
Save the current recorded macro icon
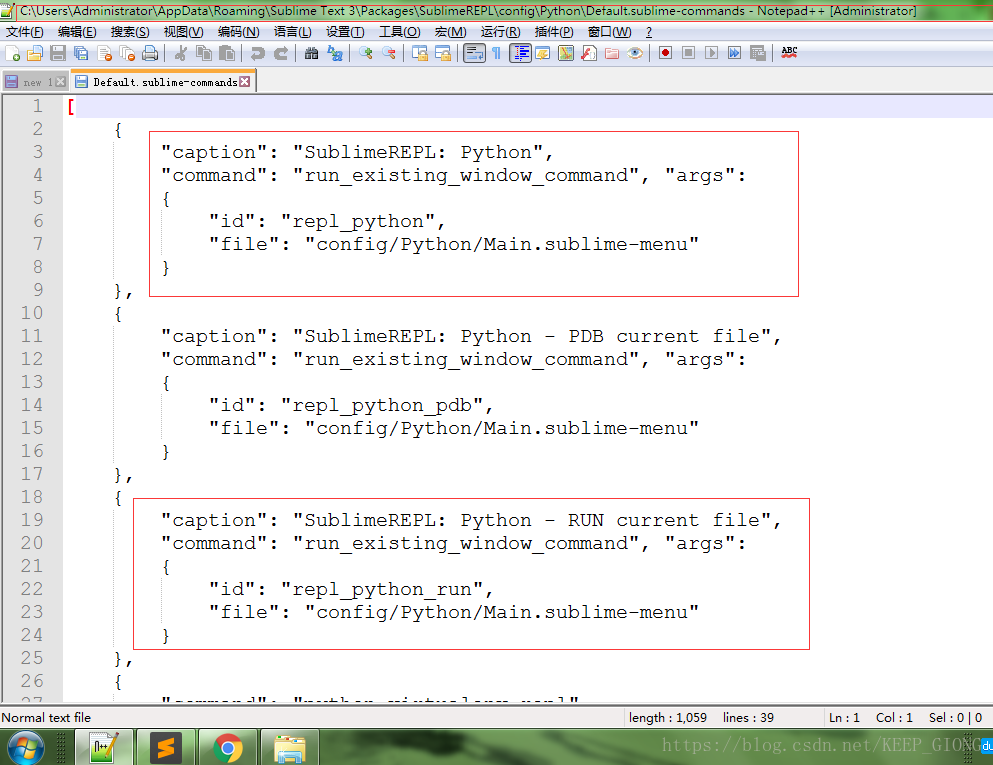758,53
